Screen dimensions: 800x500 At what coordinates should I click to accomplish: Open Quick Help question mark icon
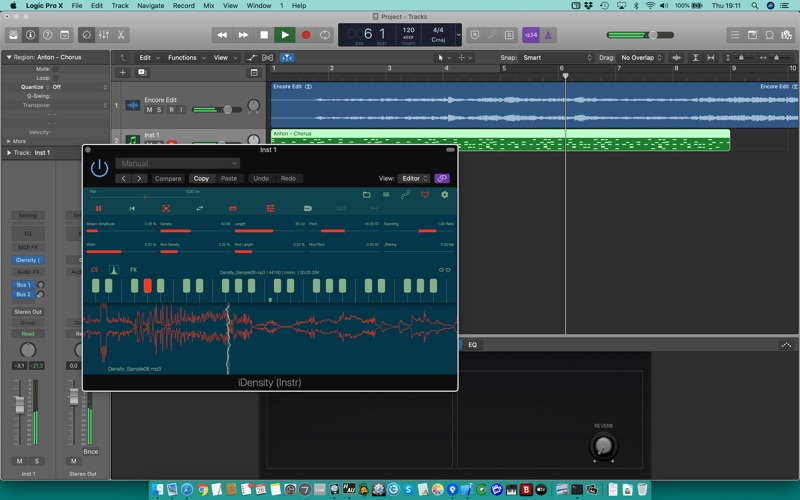47,35
